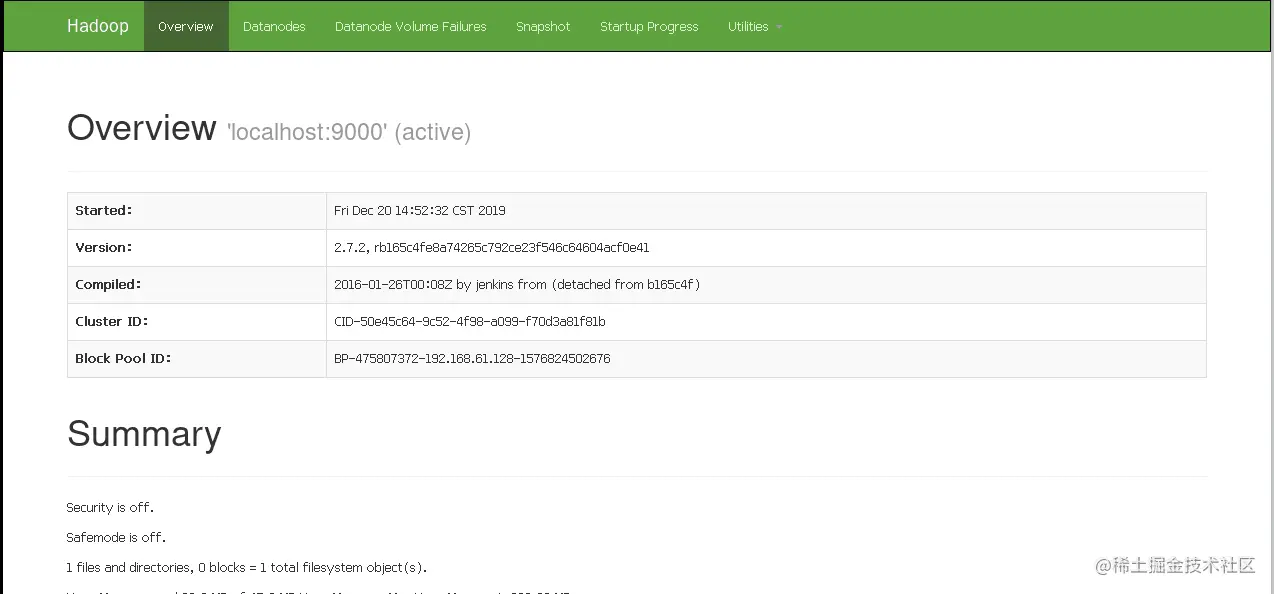Go to Datanode Volume Failures tab
The width and height of the screenshot is (1274, 594).
tap(410, 27)
